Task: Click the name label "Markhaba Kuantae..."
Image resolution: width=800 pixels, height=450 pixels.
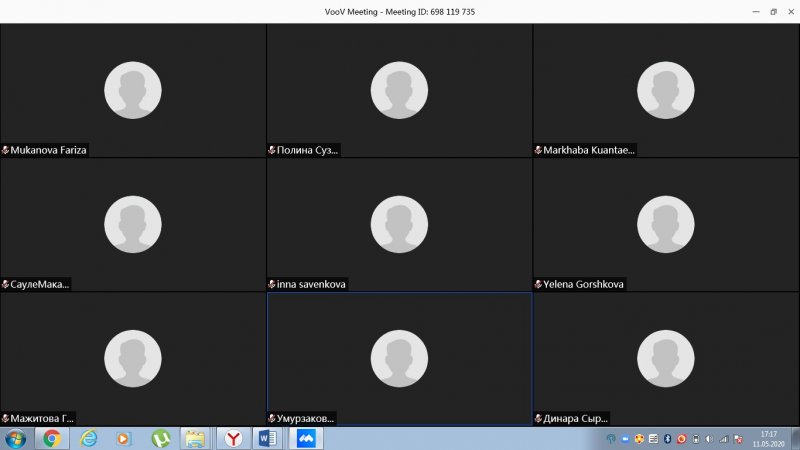Action: (x=589, y=150)
